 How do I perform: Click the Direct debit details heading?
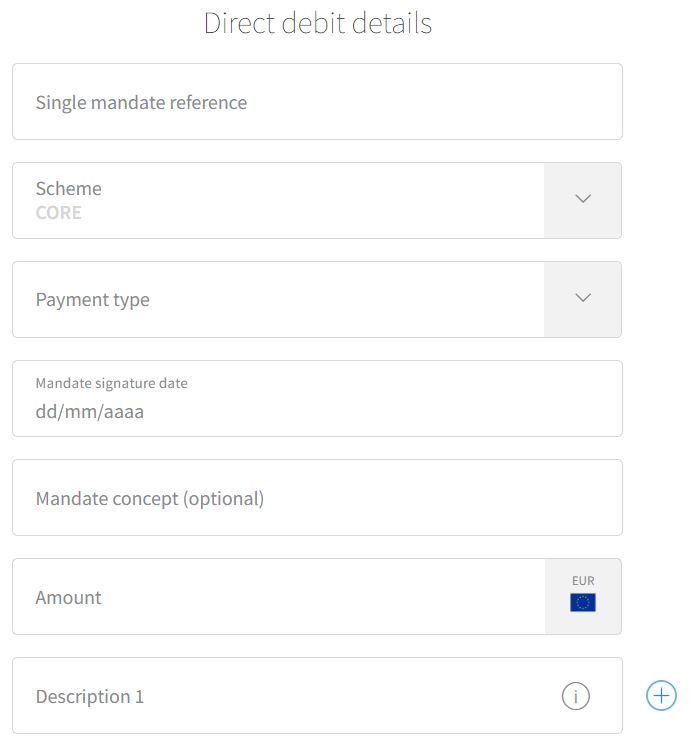(x=318, y=23)
